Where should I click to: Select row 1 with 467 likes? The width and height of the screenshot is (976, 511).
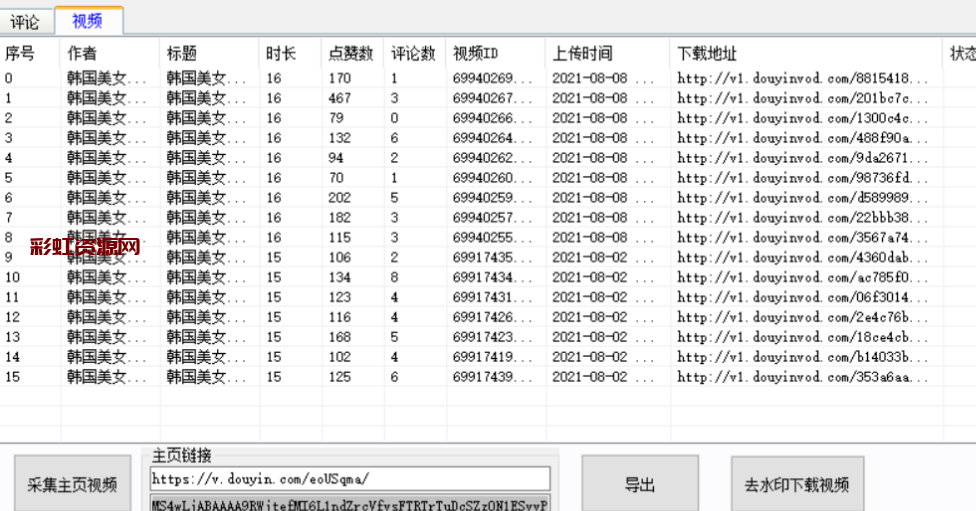[340, 98]
